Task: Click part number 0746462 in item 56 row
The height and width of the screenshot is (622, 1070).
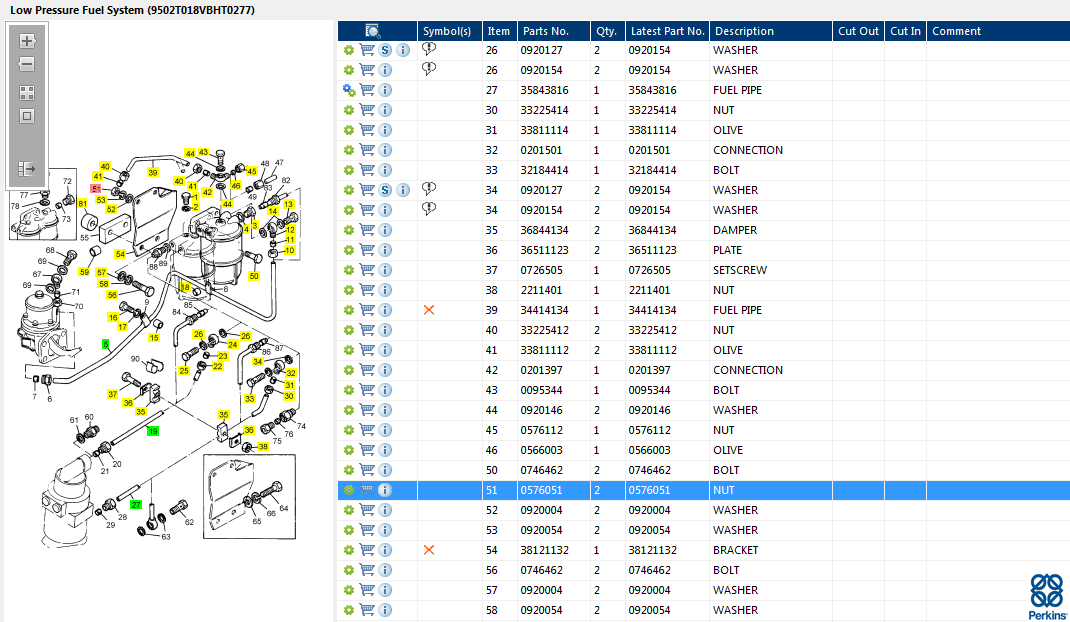Action: point(541,570)
